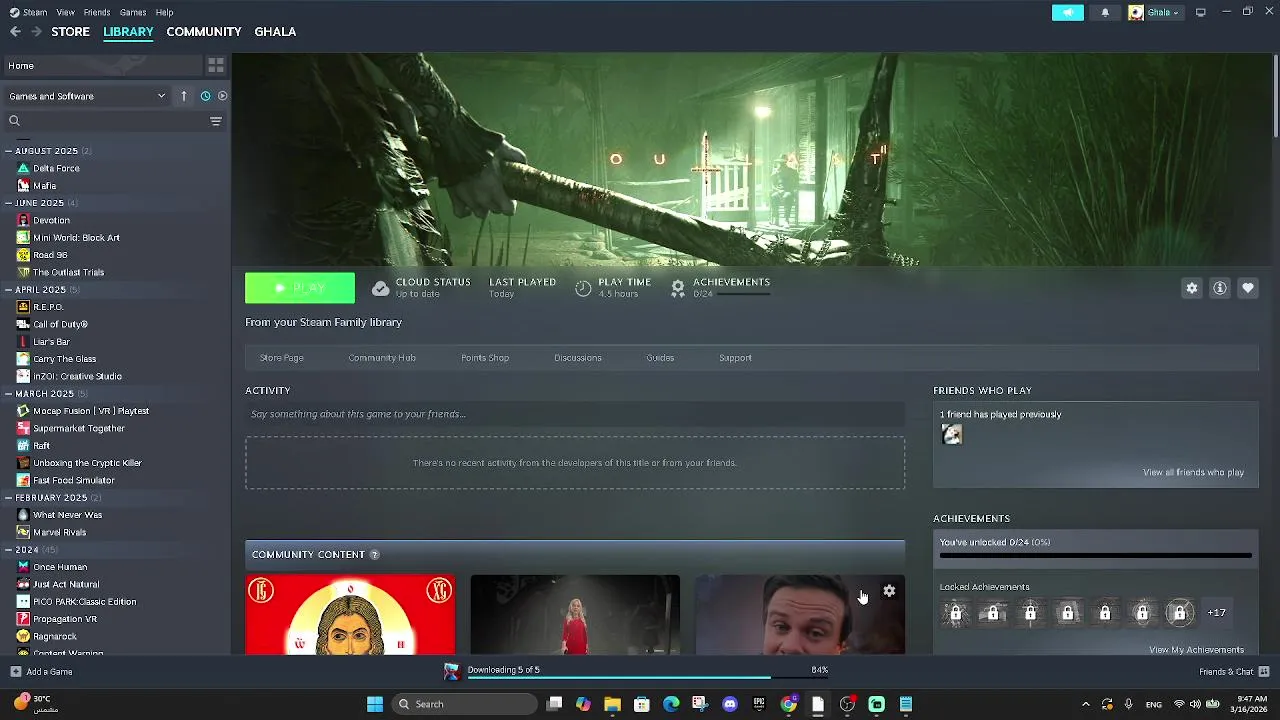Open Windows Start menu

tap(375, 704)
